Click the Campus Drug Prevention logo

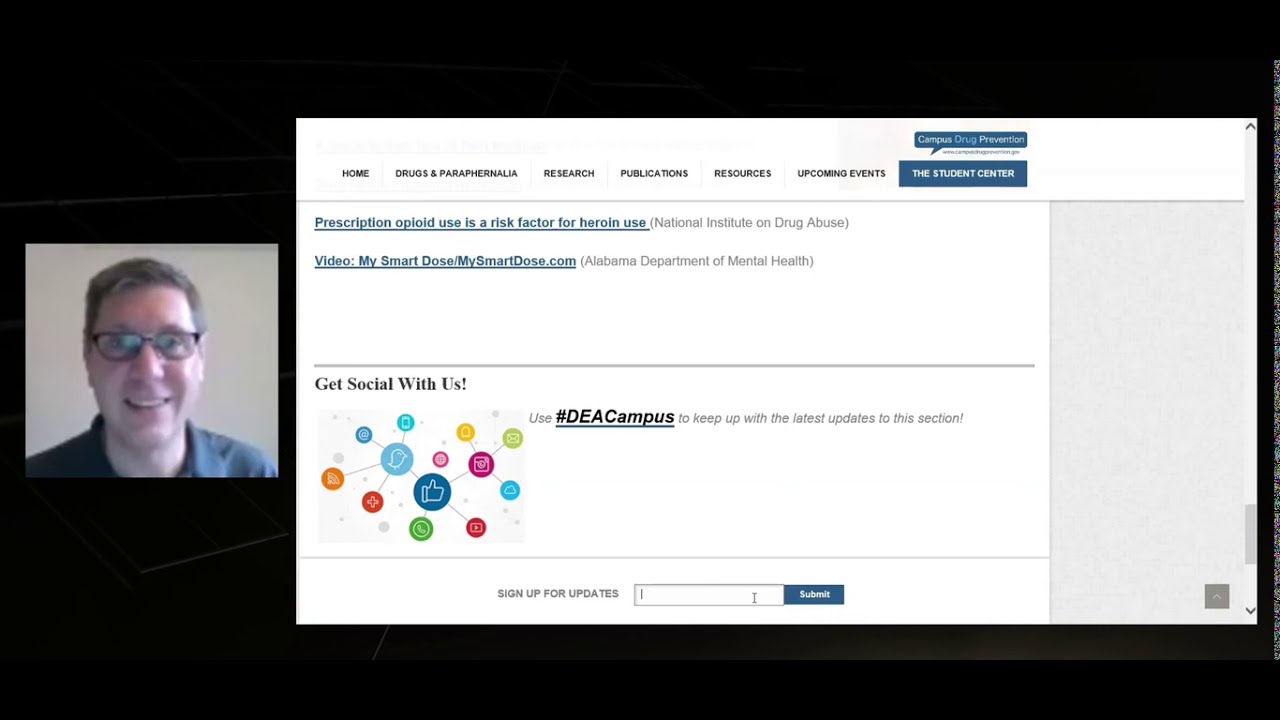click(970, 143)
